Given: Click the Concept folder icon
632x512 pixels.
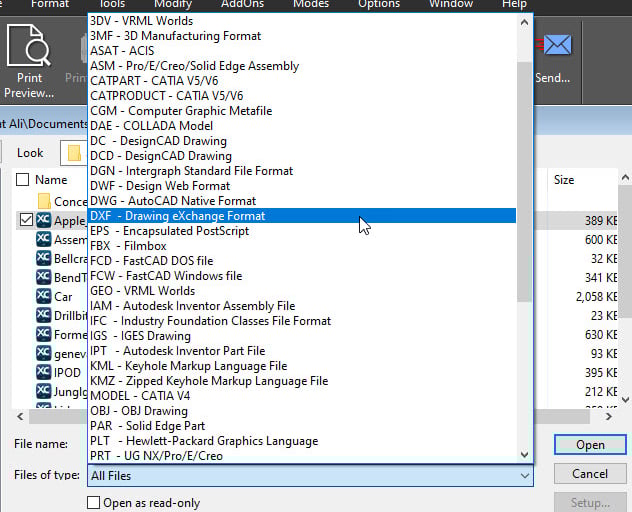Looking at the screenshot, I should pyautogui.click(x=44, y=201).
